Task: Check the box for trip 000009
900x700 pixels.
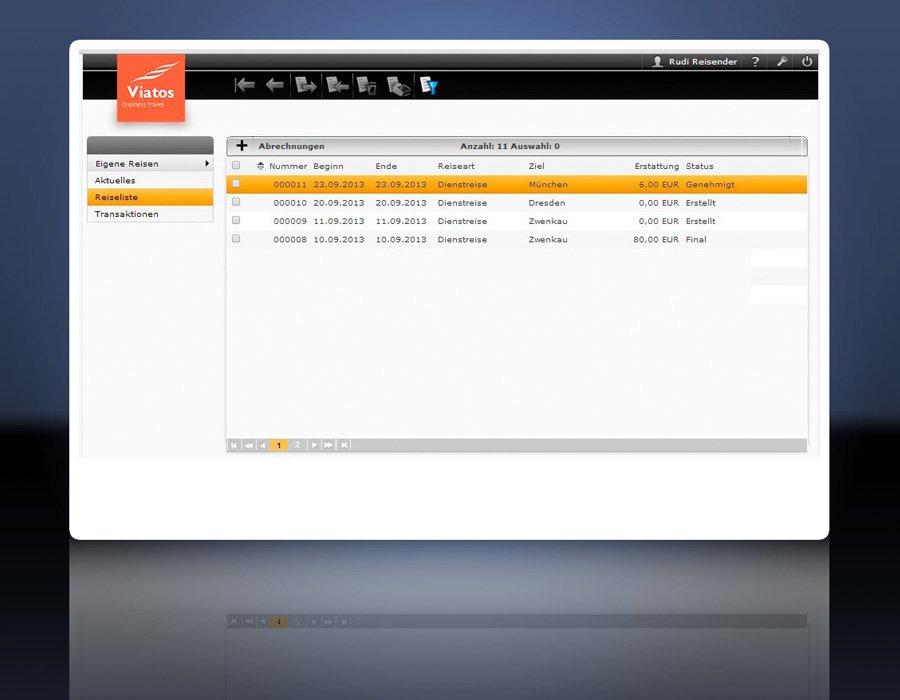Action: [x=236, y=220]
